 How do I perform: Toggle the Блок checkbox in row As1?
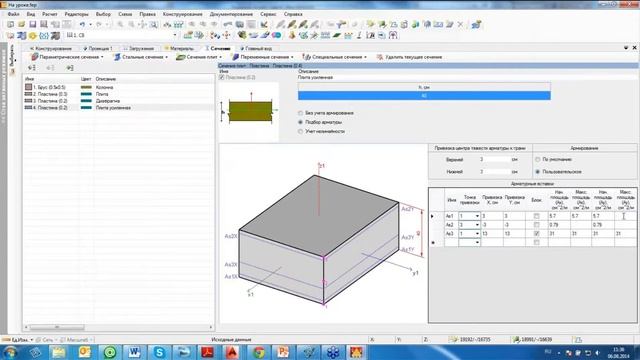coord(536,216)
